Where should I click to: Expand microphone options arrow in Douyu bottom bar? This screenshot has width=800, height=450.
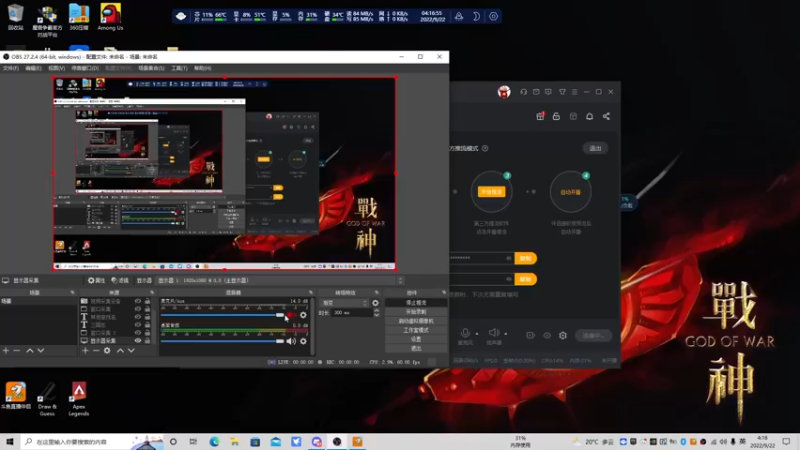pyautogui.click(x=477, y=334)
